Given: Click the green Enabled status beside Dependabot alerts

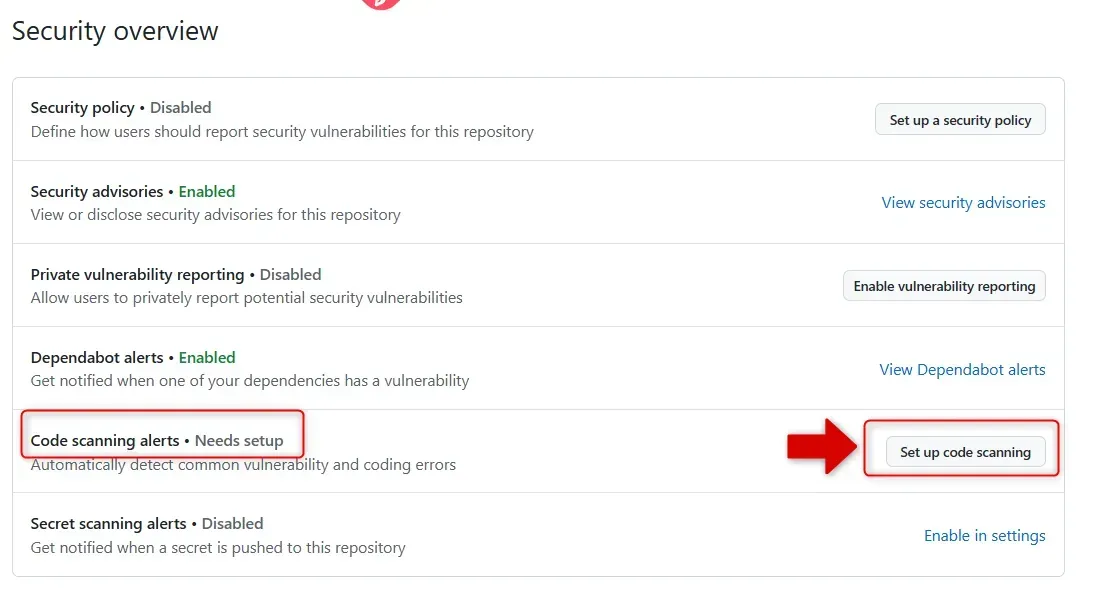Looking at the screenshot, I should 207,358.
